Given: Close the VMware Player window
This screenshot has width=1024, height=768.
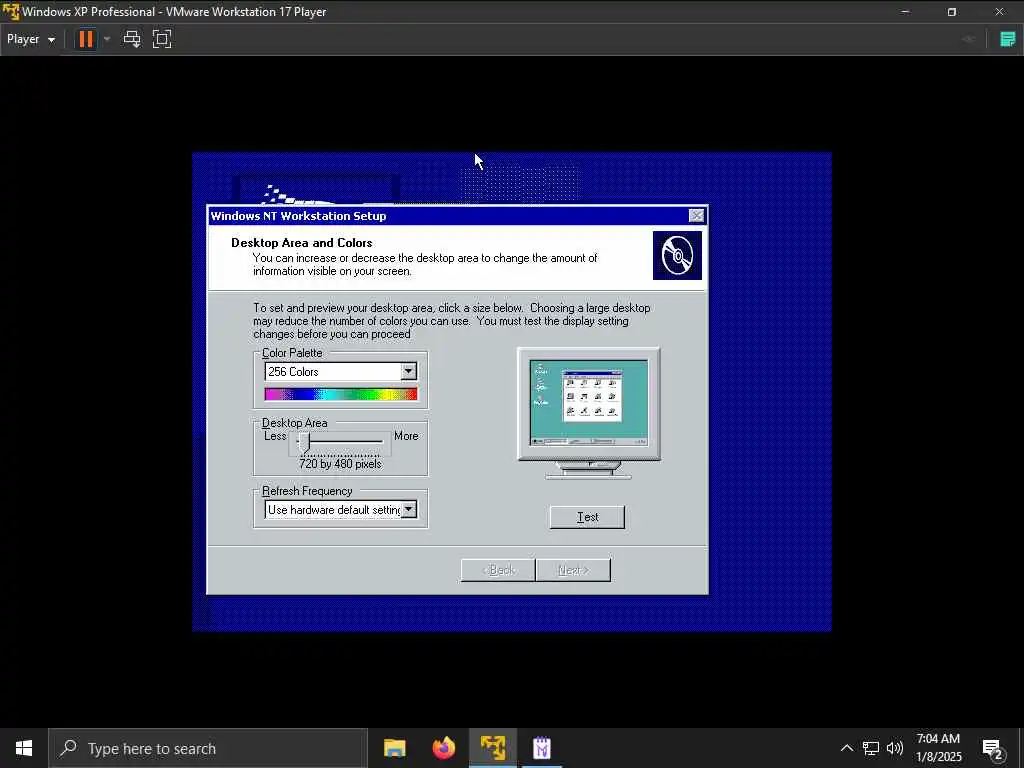Looking at the screenshot, I should click(x=999, y=12).
